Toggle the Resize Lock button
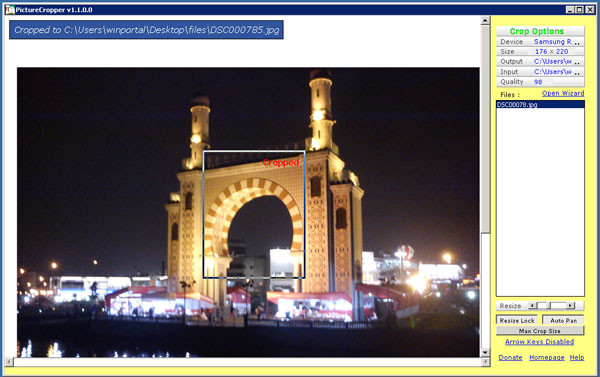Screen dimensions: 600x377 517,320
